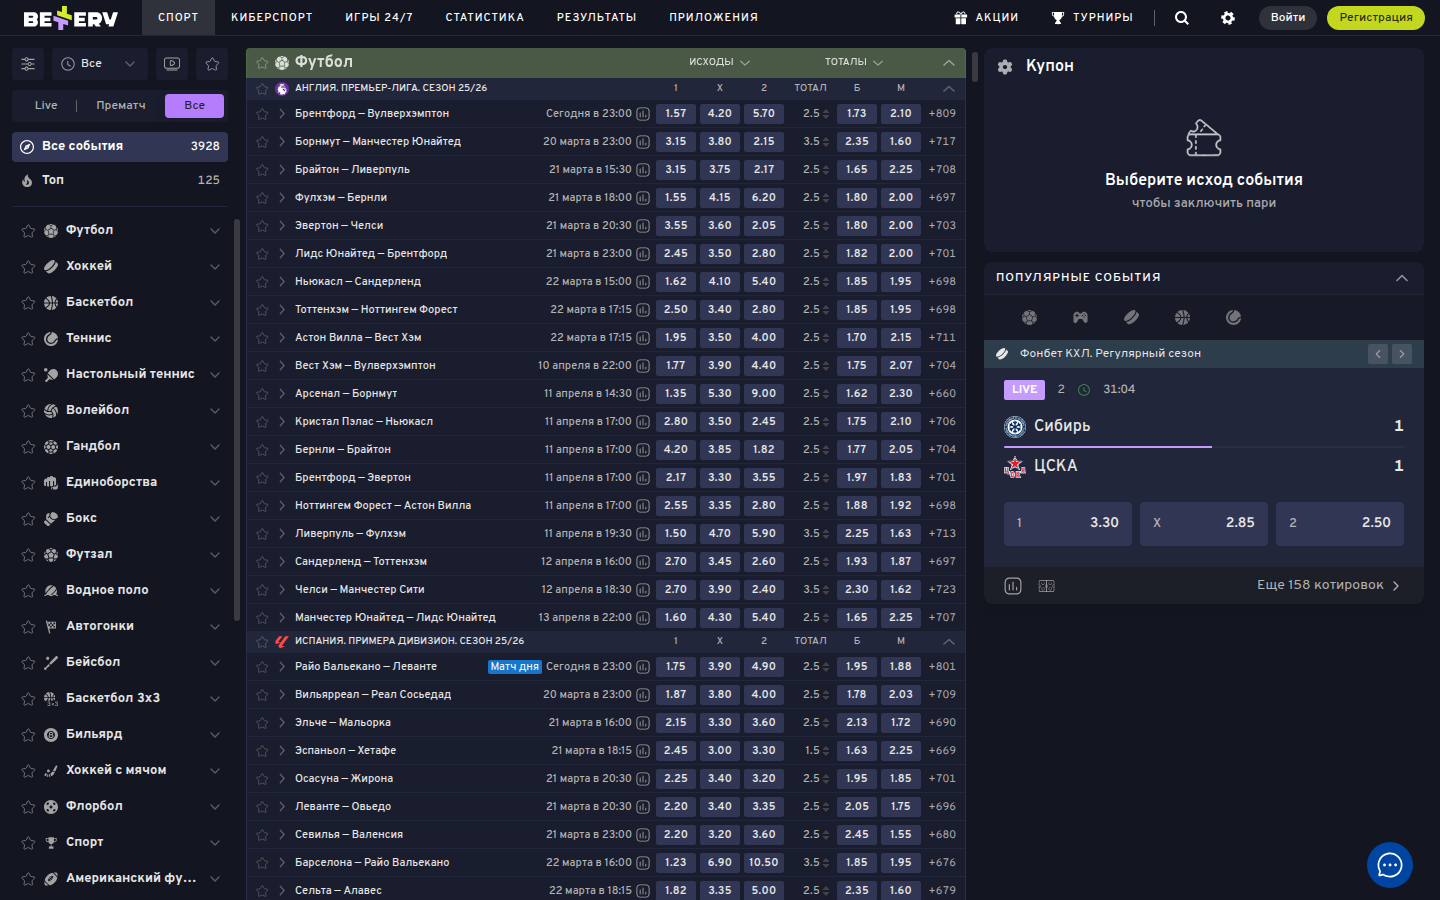1440x900 pixels.
Task: Open the live chat support bubble
Action: tap(1389, 865)
